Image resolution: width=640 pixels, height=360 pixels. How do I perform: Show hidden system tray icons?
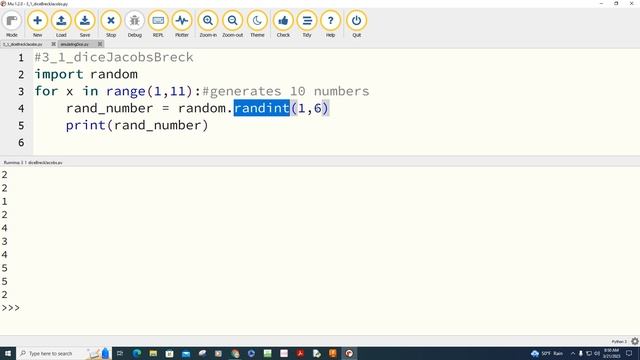(x=573, y=353)
